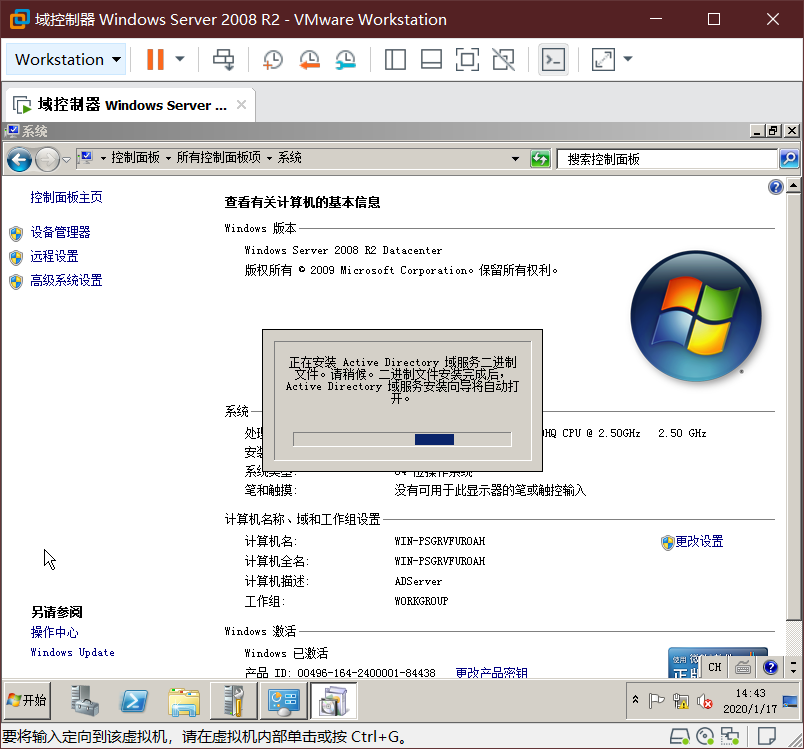Click the CH language bar indicator
The width and height of the screenshot is (804, 749).
point(714,667)
